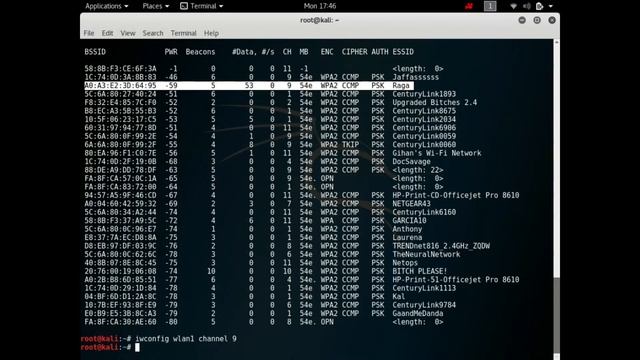Click ESSID GaandMeDanda
The height and width of the screenshot is (360, 640).
click(418, 313)
